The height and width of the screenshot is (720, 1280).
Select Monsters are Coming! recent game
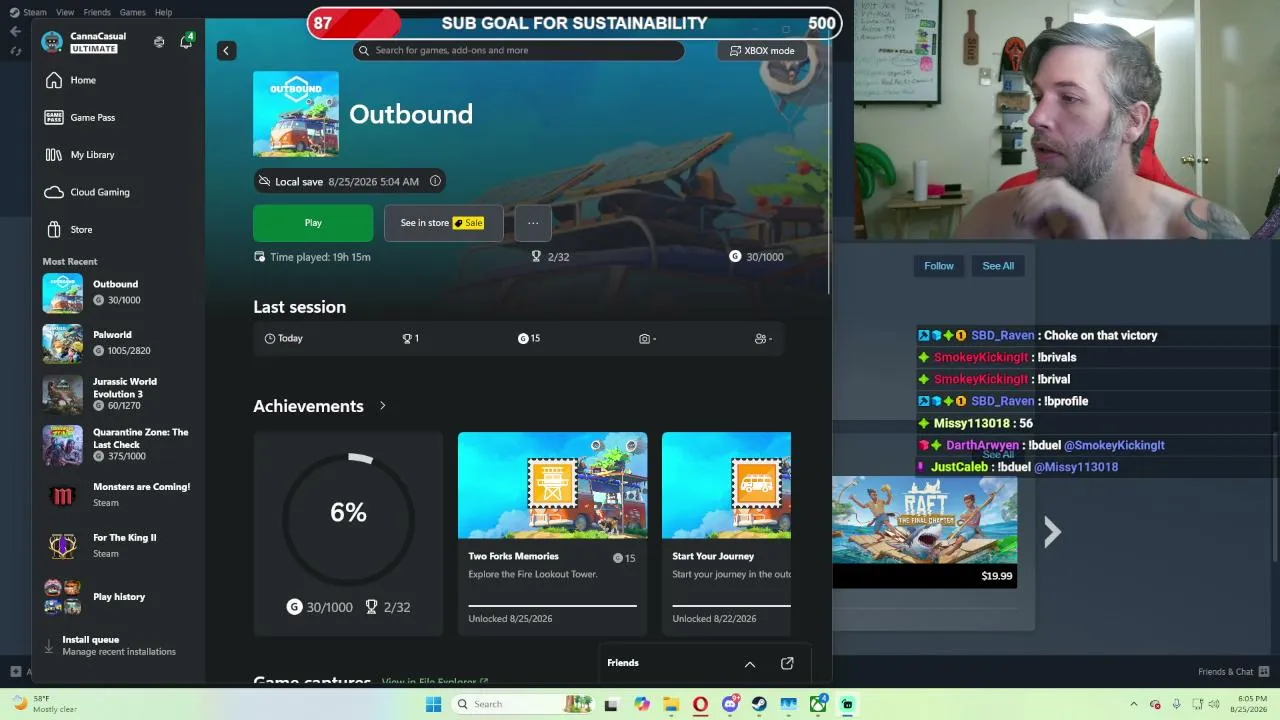(x=118, y=495)
